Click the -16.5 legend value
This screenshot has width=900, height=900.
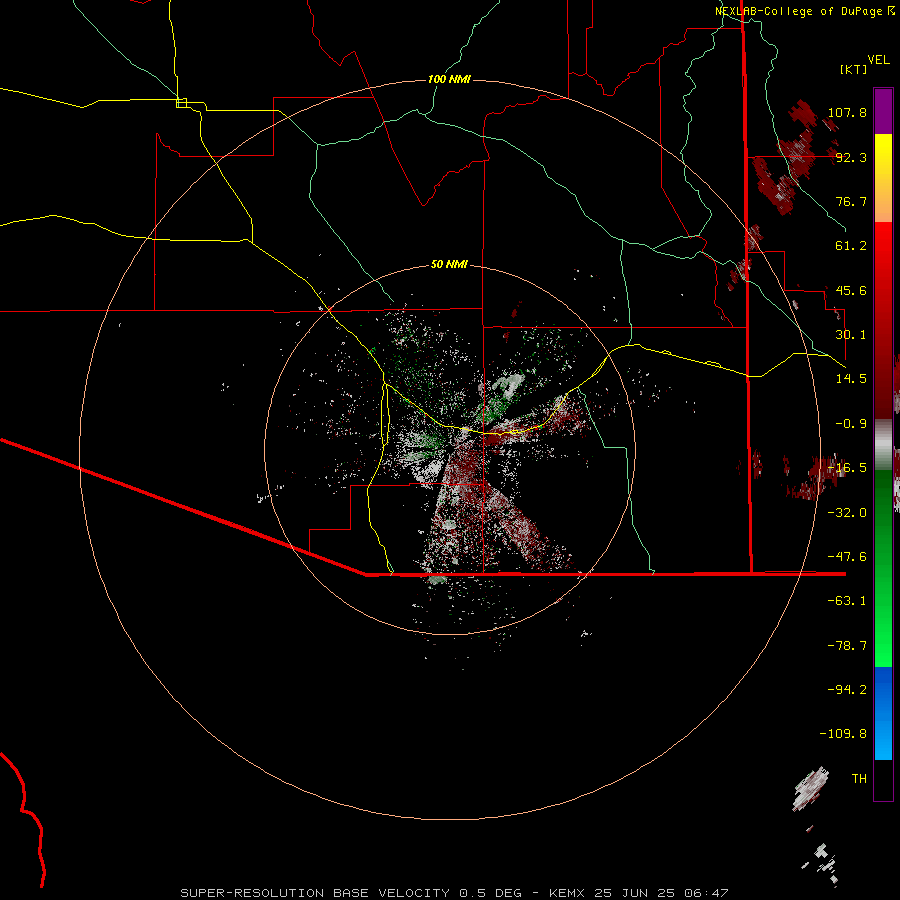[847, 468]
